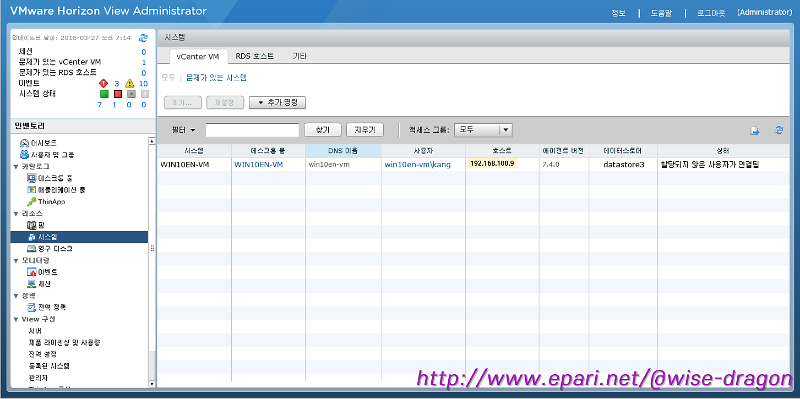Open the Dashboard (대시보드) icon in inventory
The image size is (800, 399).
24,143
